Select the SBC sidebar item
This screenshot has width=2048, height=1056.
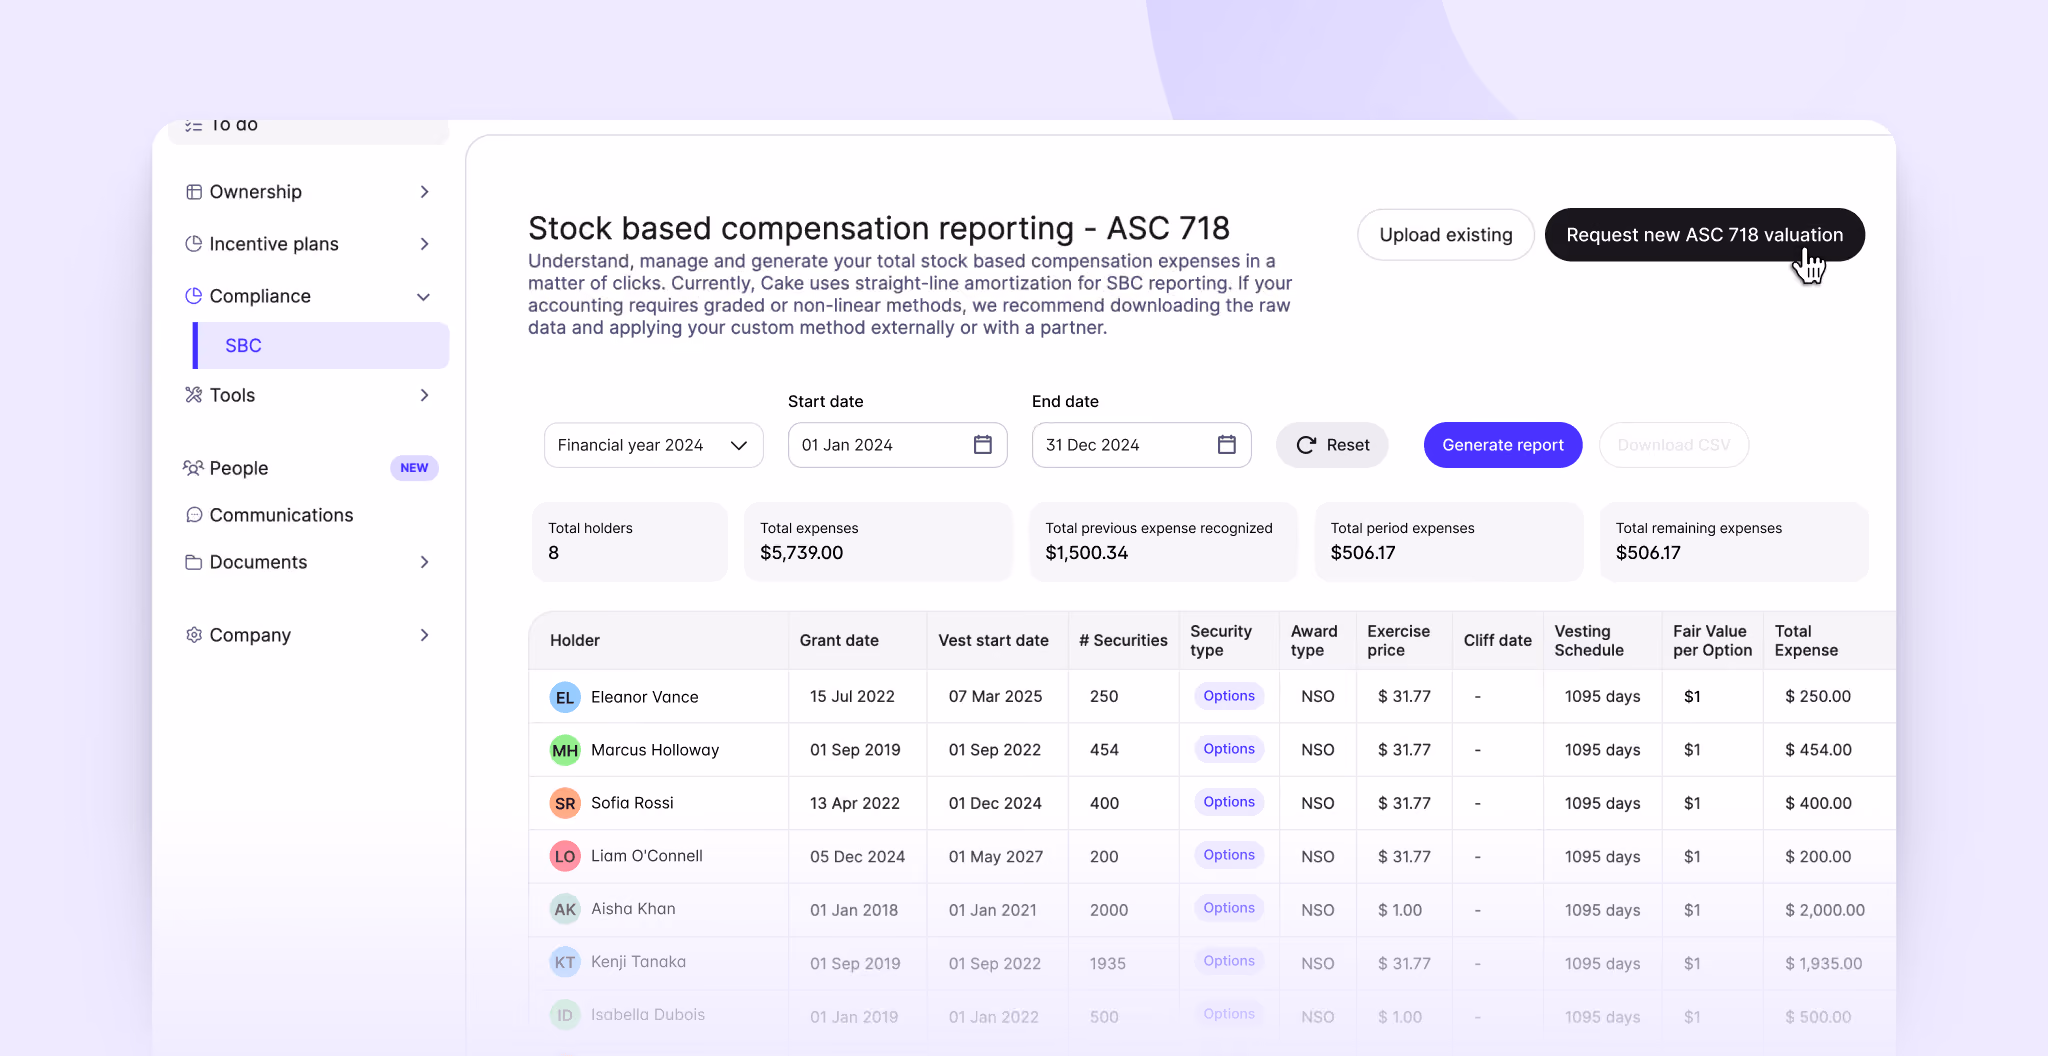[x=321, y=345]
